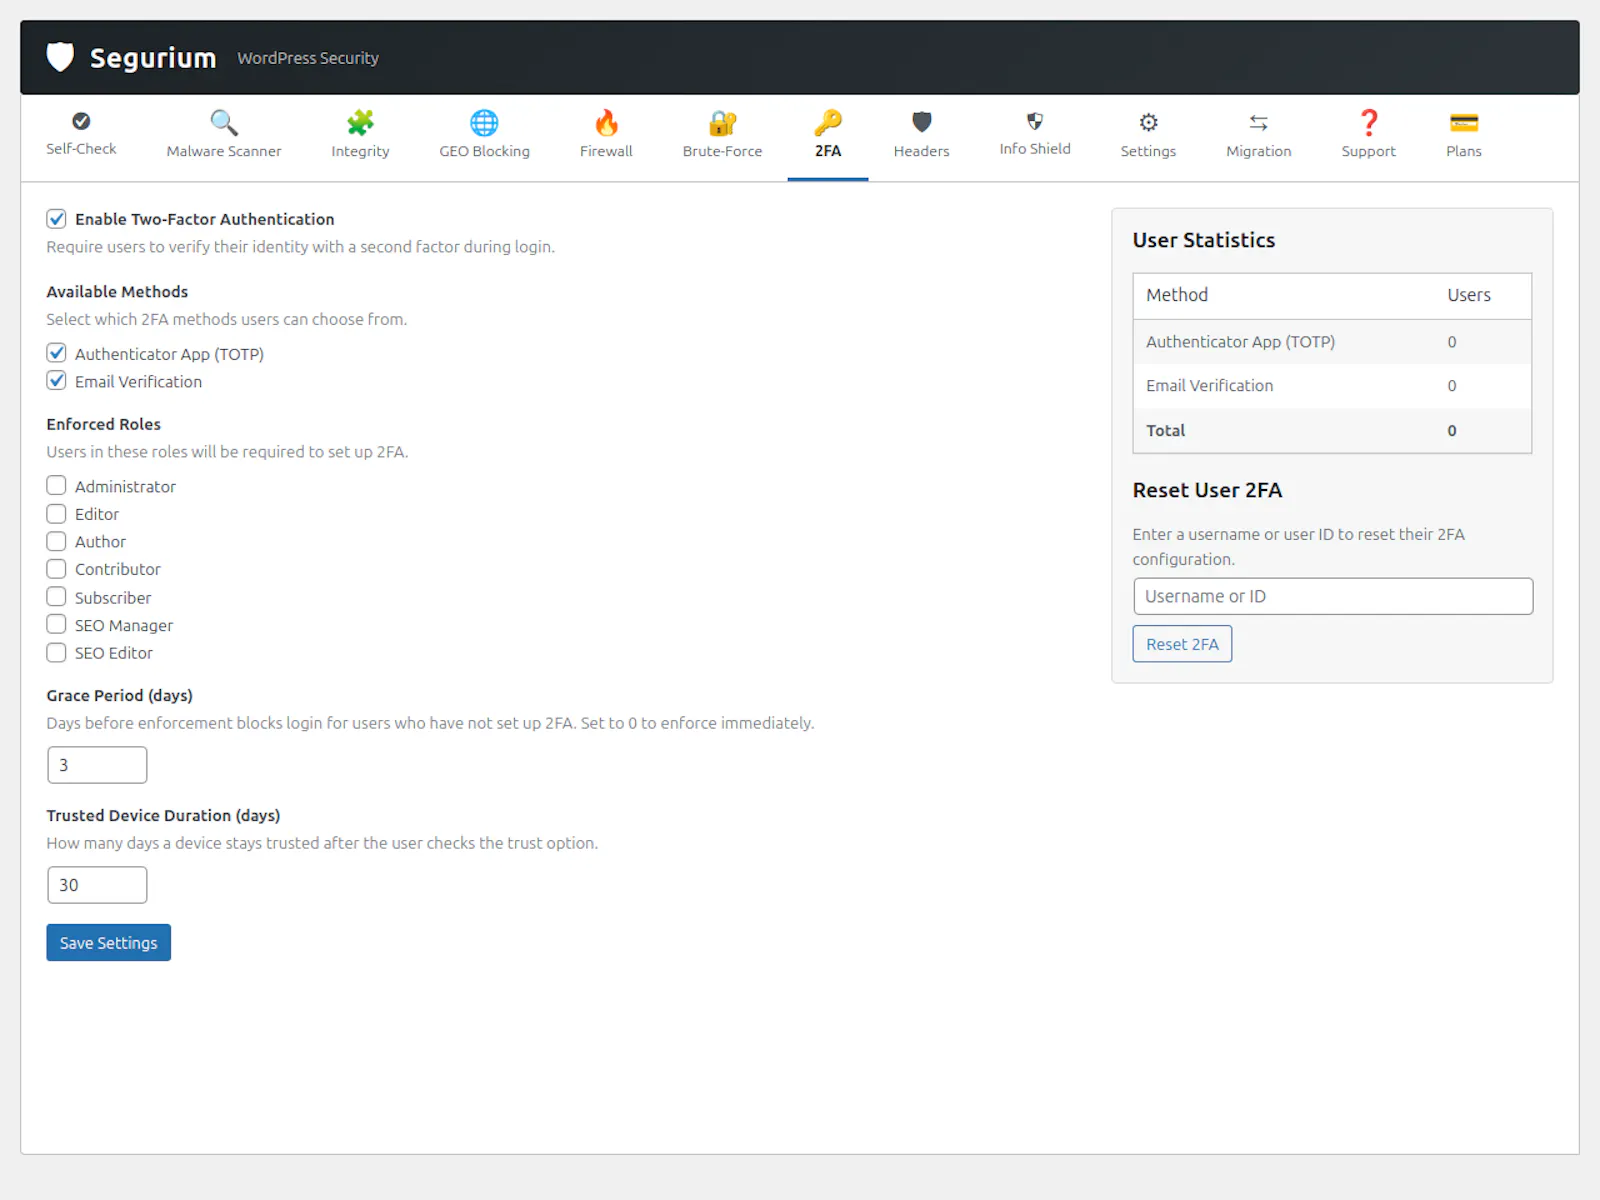Click the "Available Methods" heading
This screenshot has height=1200, width=1600.
coord(117,291)
